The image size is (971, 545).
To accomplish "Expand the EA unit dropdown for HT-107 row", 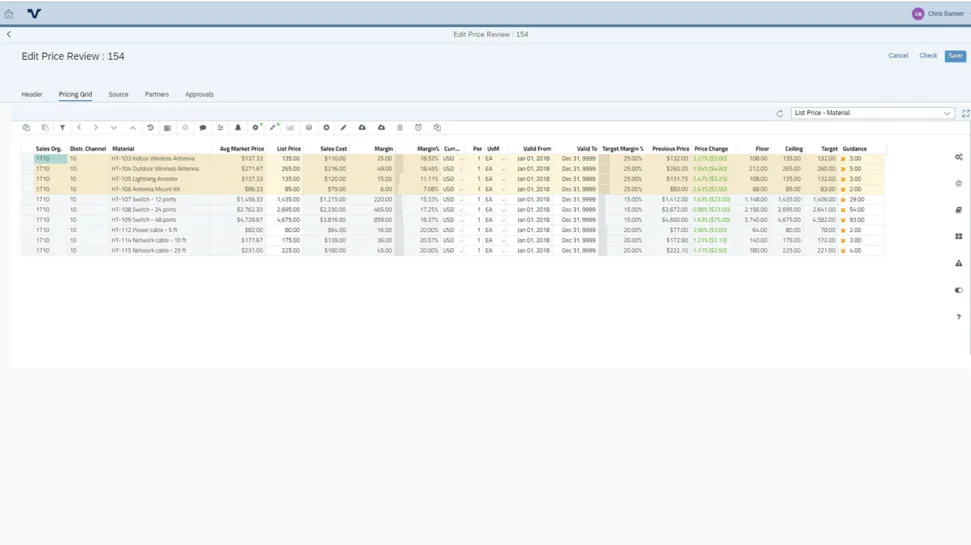I will tap(503, 200).
